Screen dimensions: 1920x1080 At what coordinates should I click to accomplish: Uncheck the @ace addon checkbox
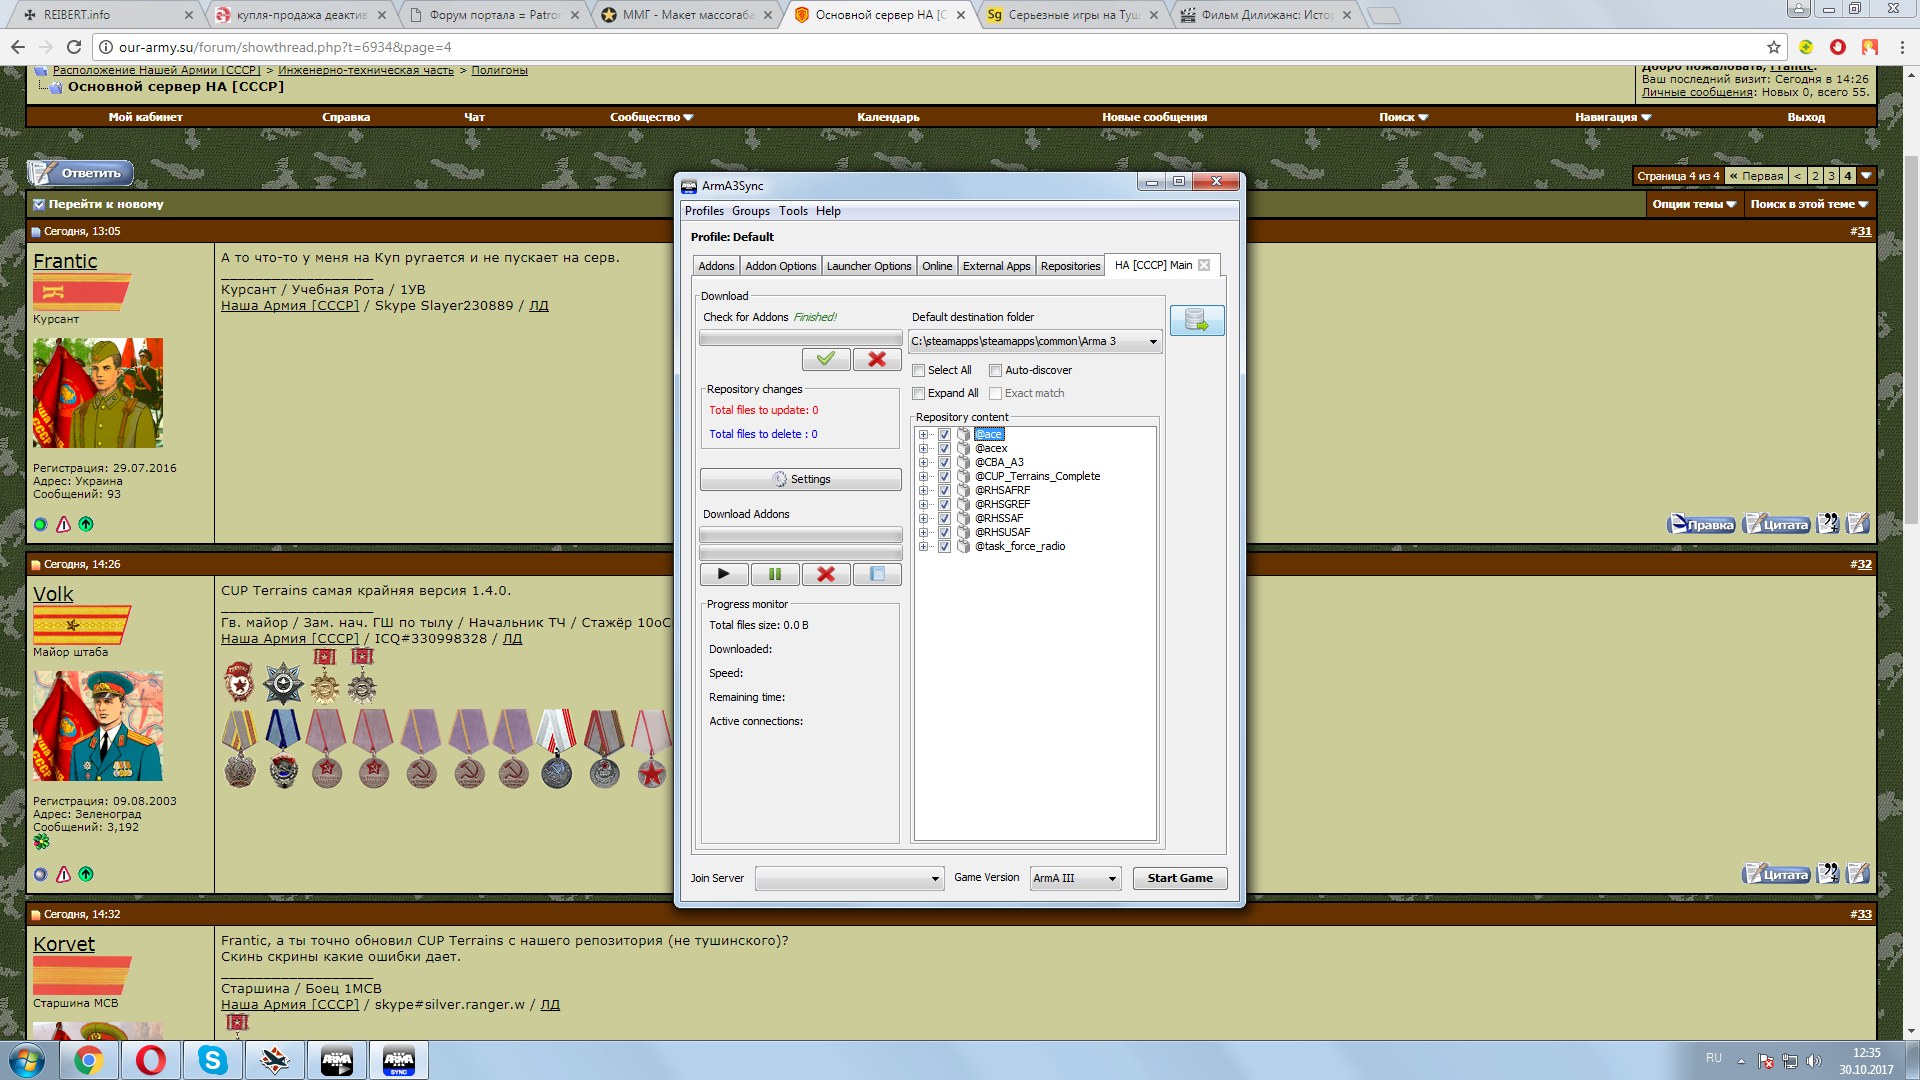[944, 434]
